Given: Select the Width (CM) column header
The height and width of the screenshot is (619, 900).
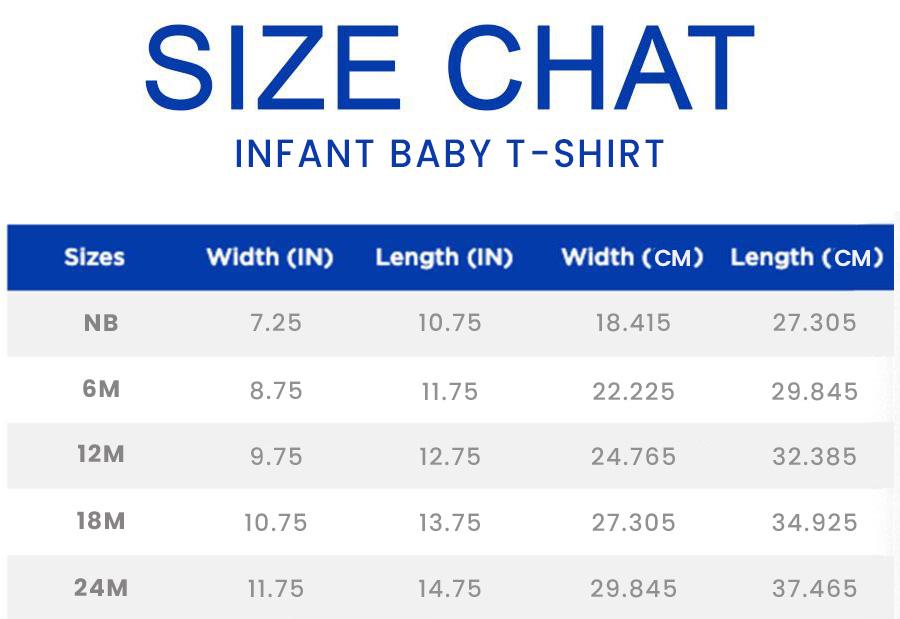Looking at the screenshot, I should pyautogui.click(x=632, y=257).
